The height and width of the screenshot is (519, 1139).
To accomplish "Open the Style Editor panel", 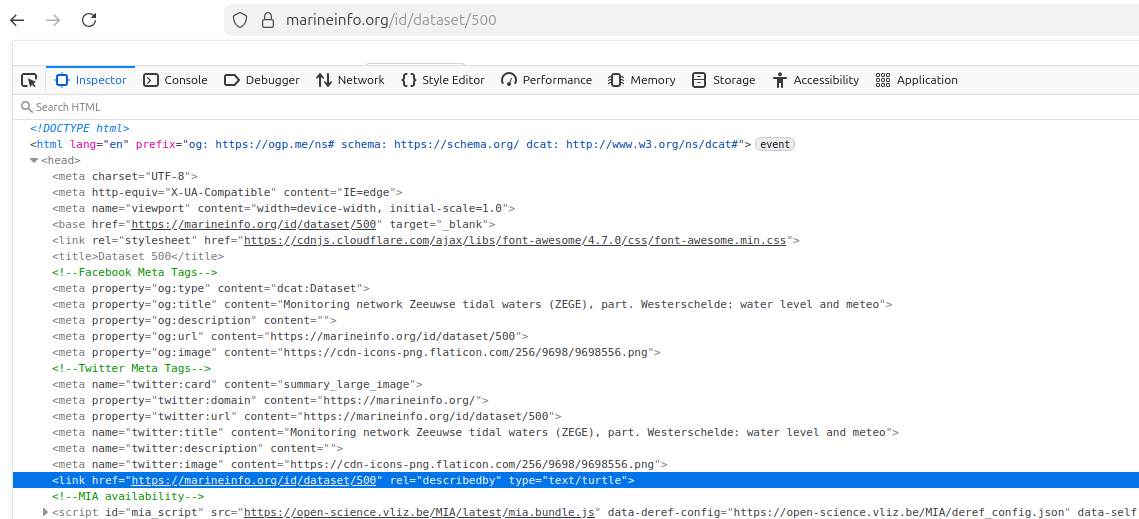I will coord(442,80).
